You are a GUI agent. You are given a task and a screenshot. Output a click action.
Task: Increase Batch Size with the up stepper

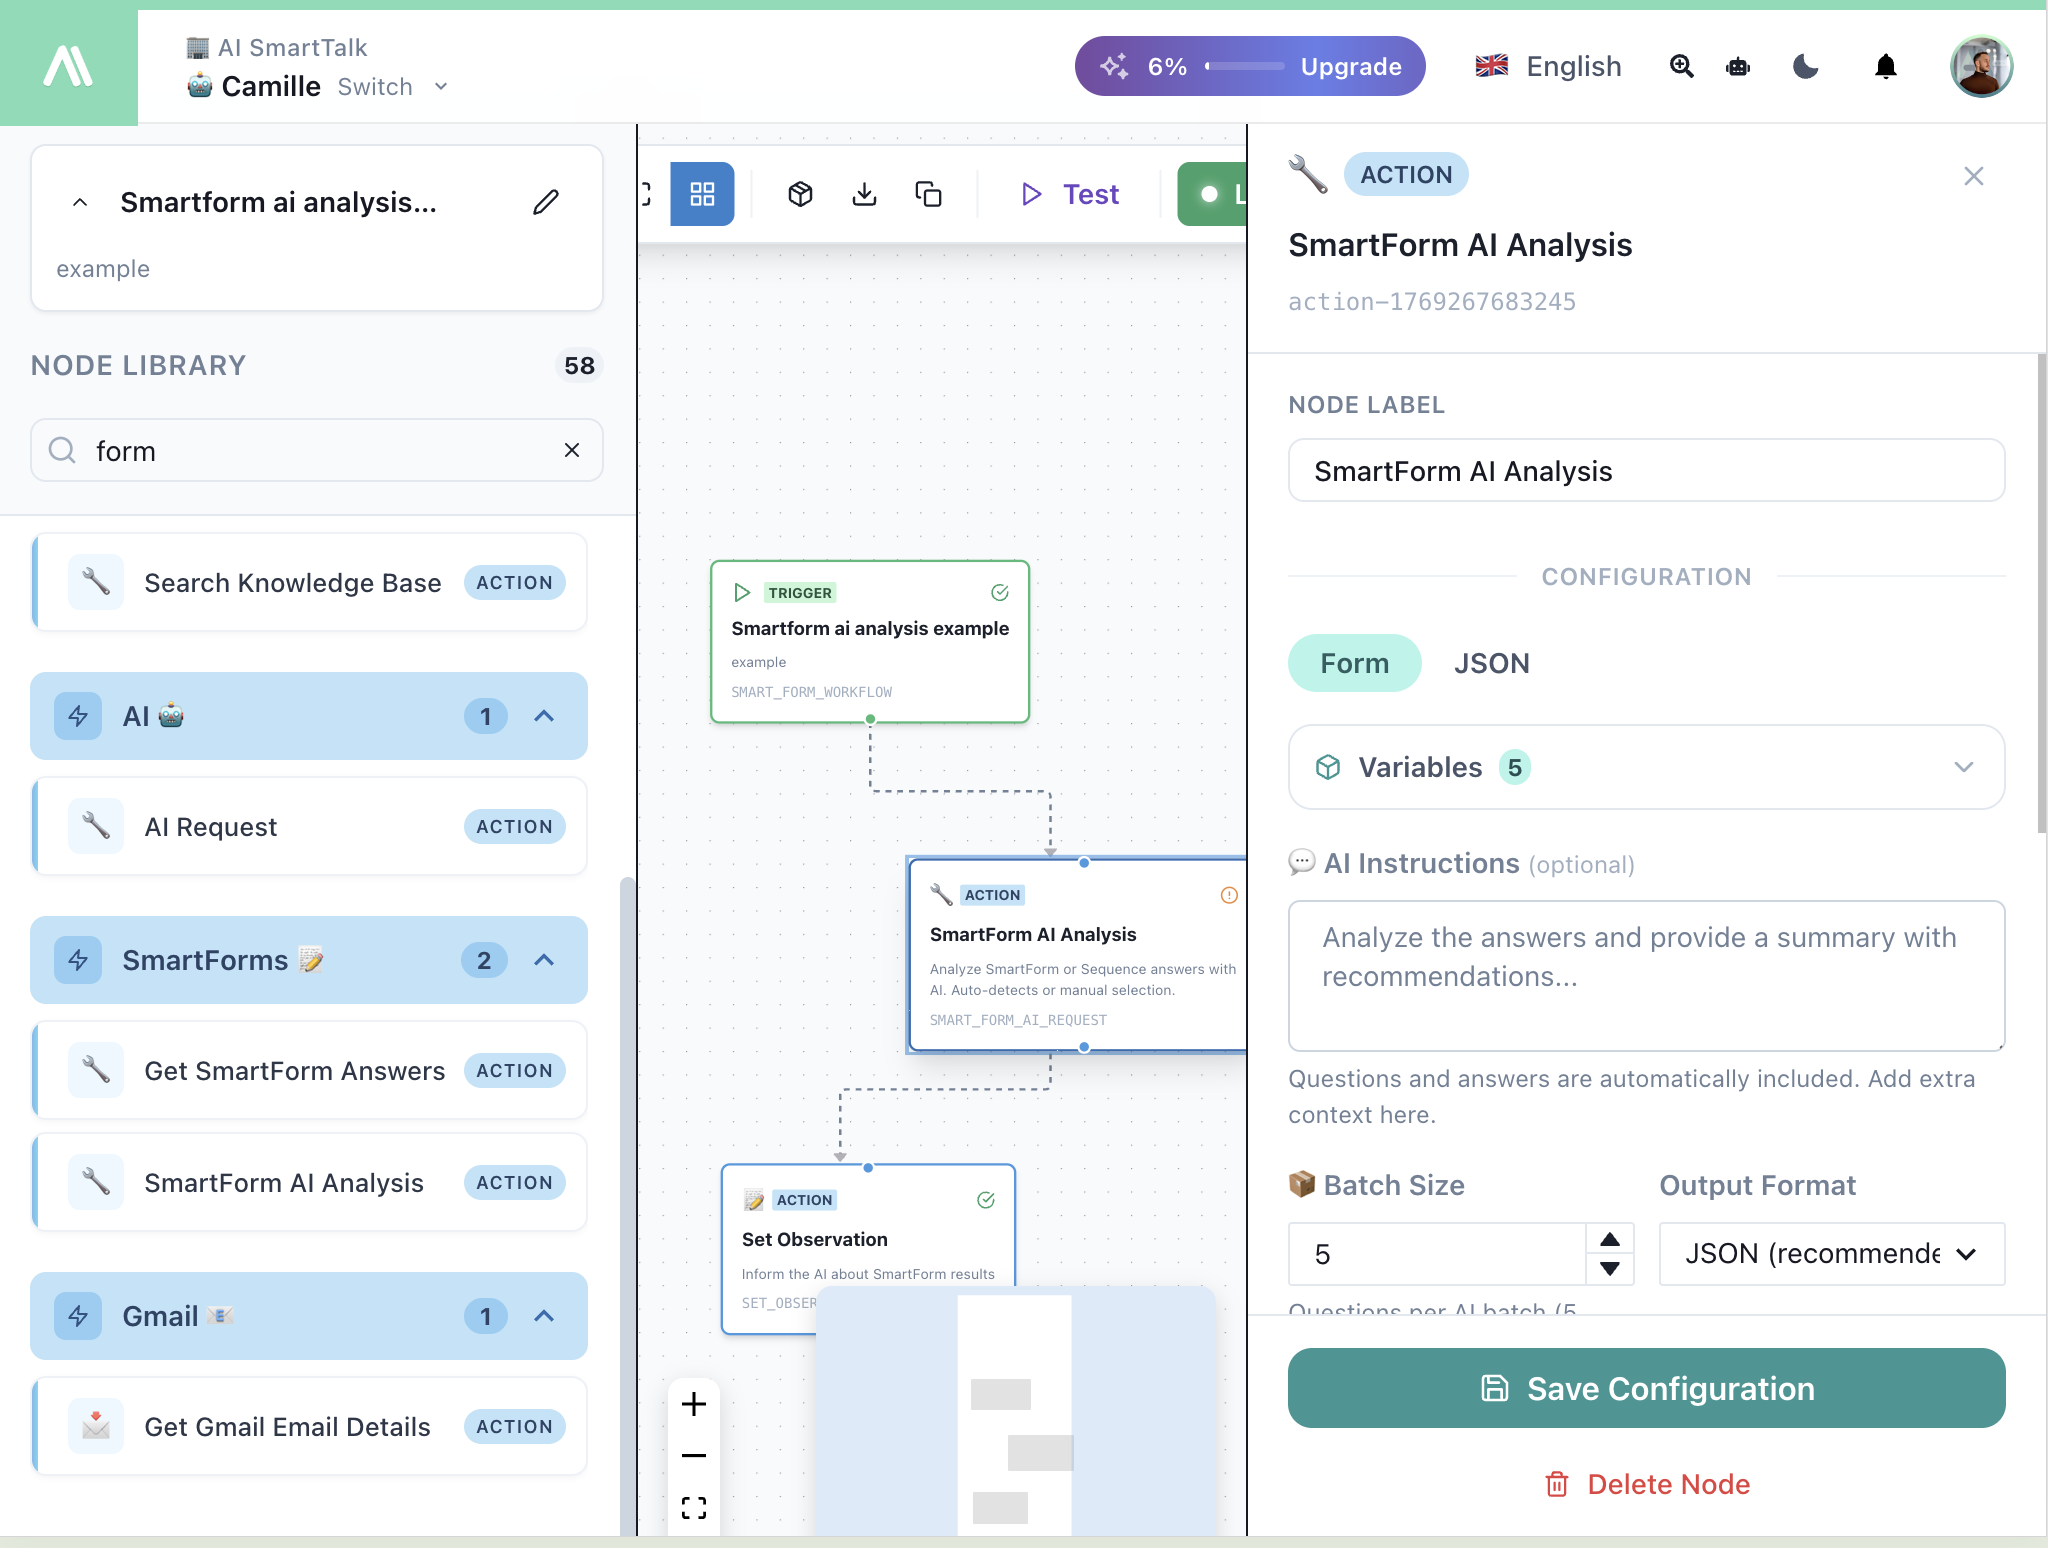1609,1240
